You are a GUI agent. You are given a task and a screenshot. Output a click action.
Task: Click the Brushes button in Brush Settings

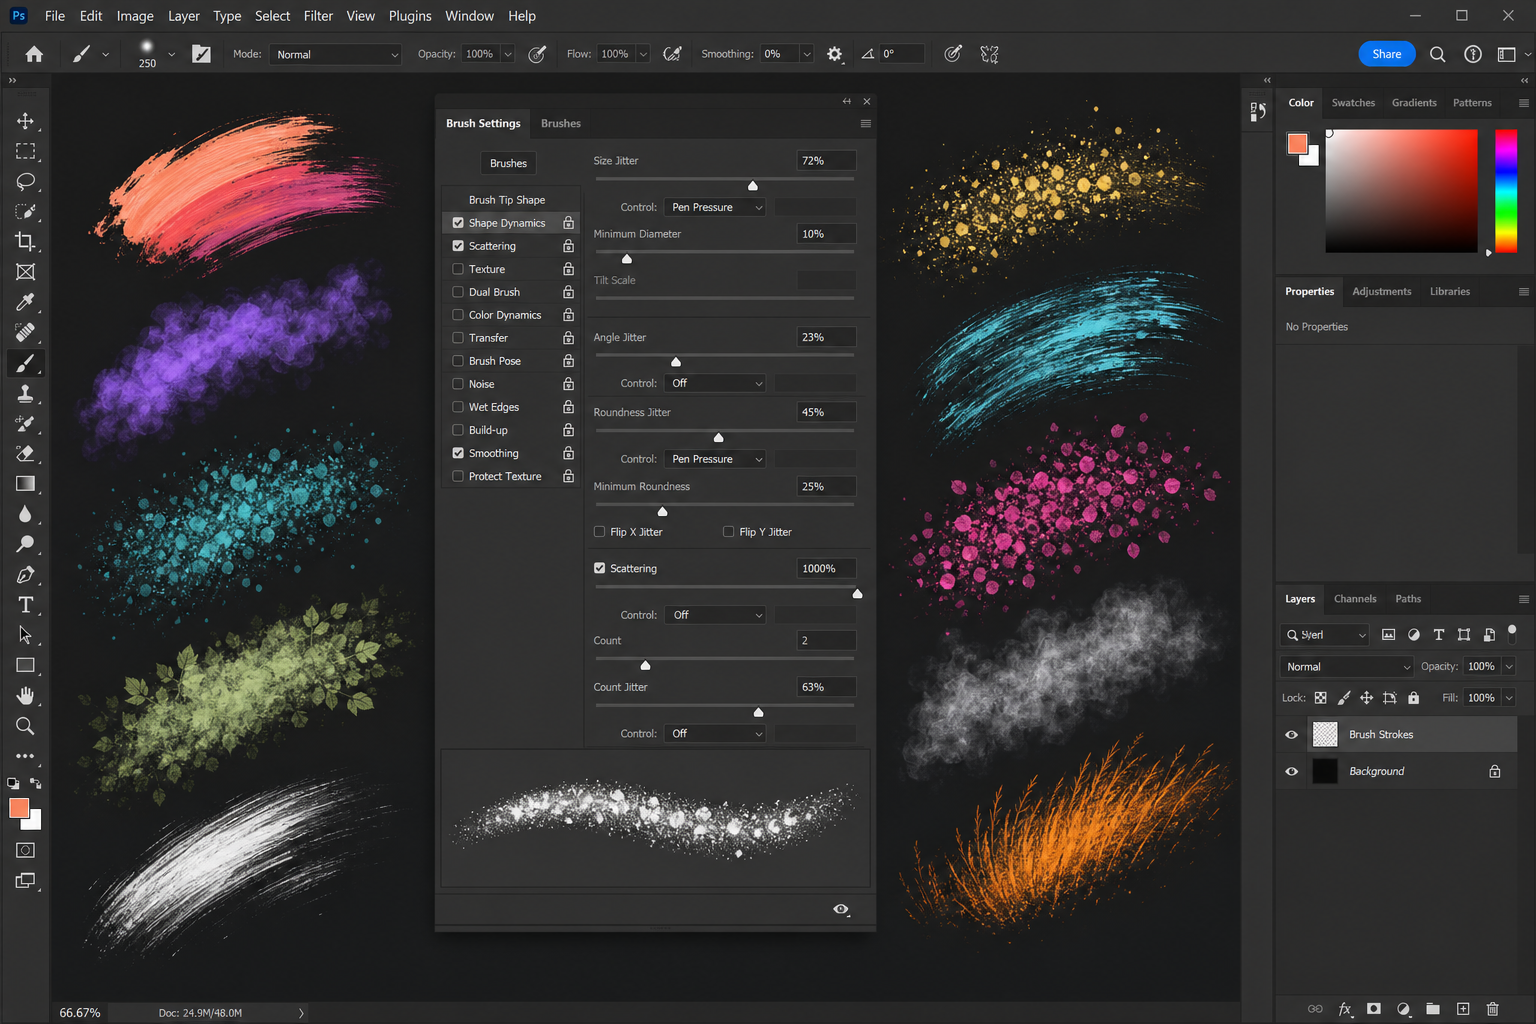pyautogui.click(x=508, y=163)
